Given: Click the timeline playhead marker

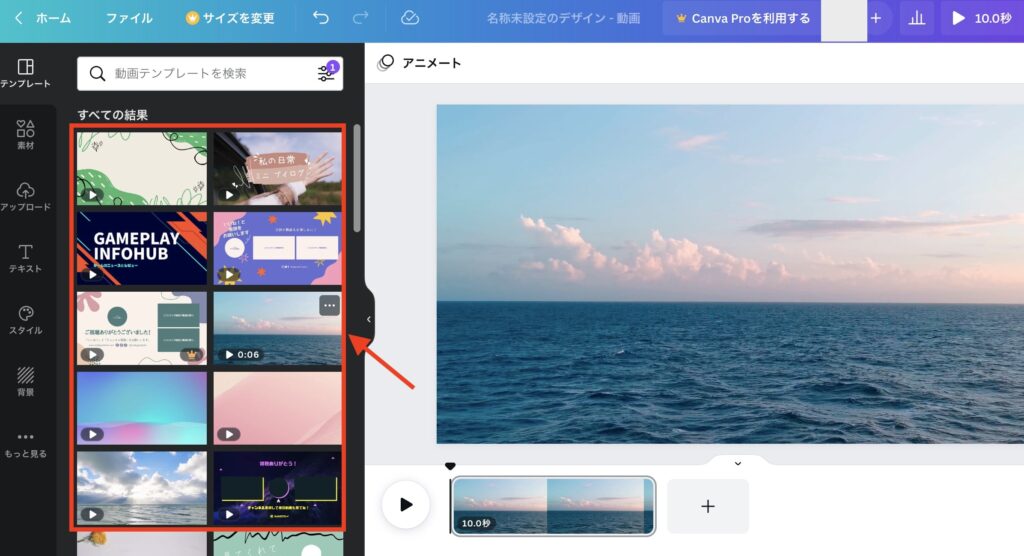Looking at the screenshot, I should pyautogui.click(x=450, y=466).
